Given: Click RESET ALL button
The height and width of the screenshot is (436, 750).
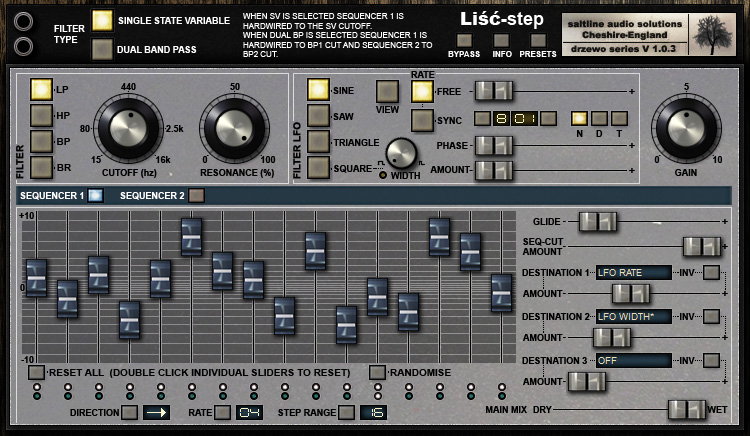Looking at the screenshot, I should [36, 372].
